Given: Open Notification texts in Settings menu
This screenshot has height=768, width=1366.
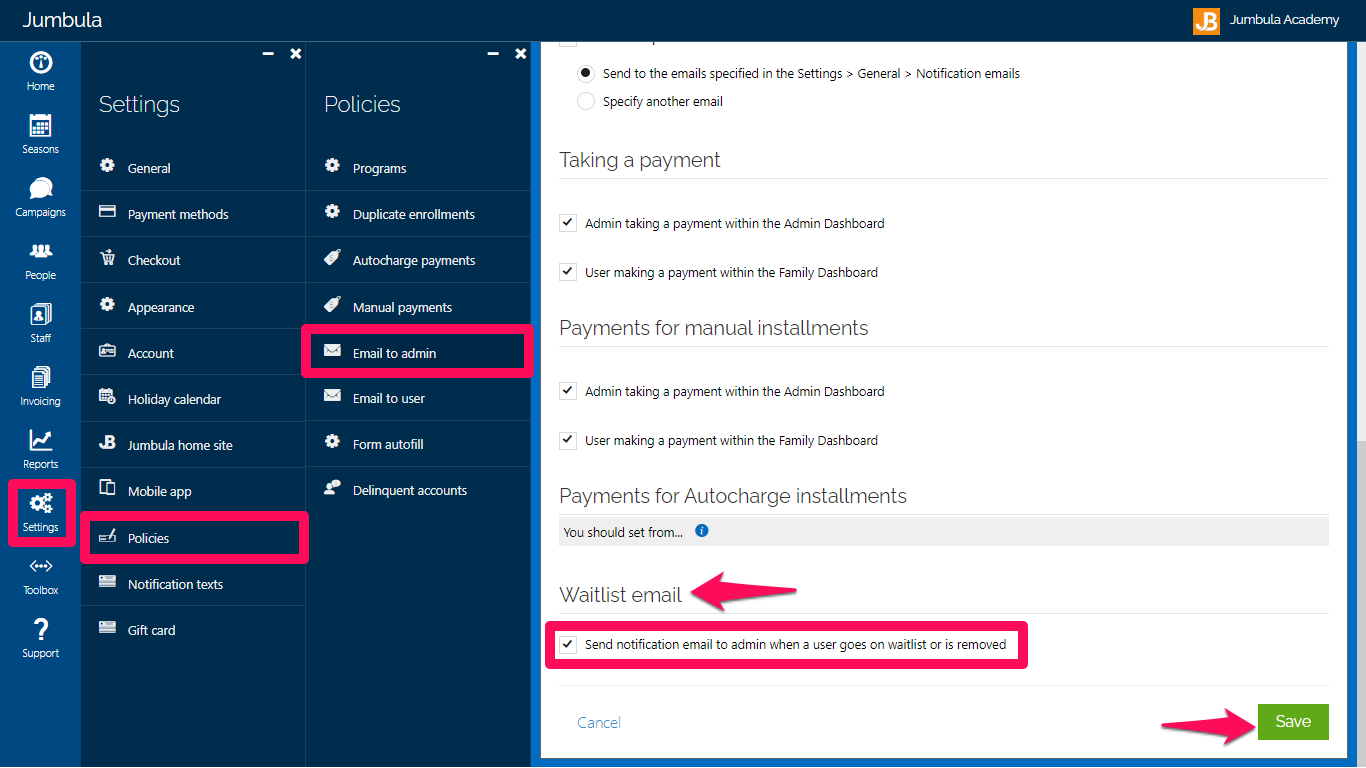Looking at the screenshot, I should coord(193,584).
